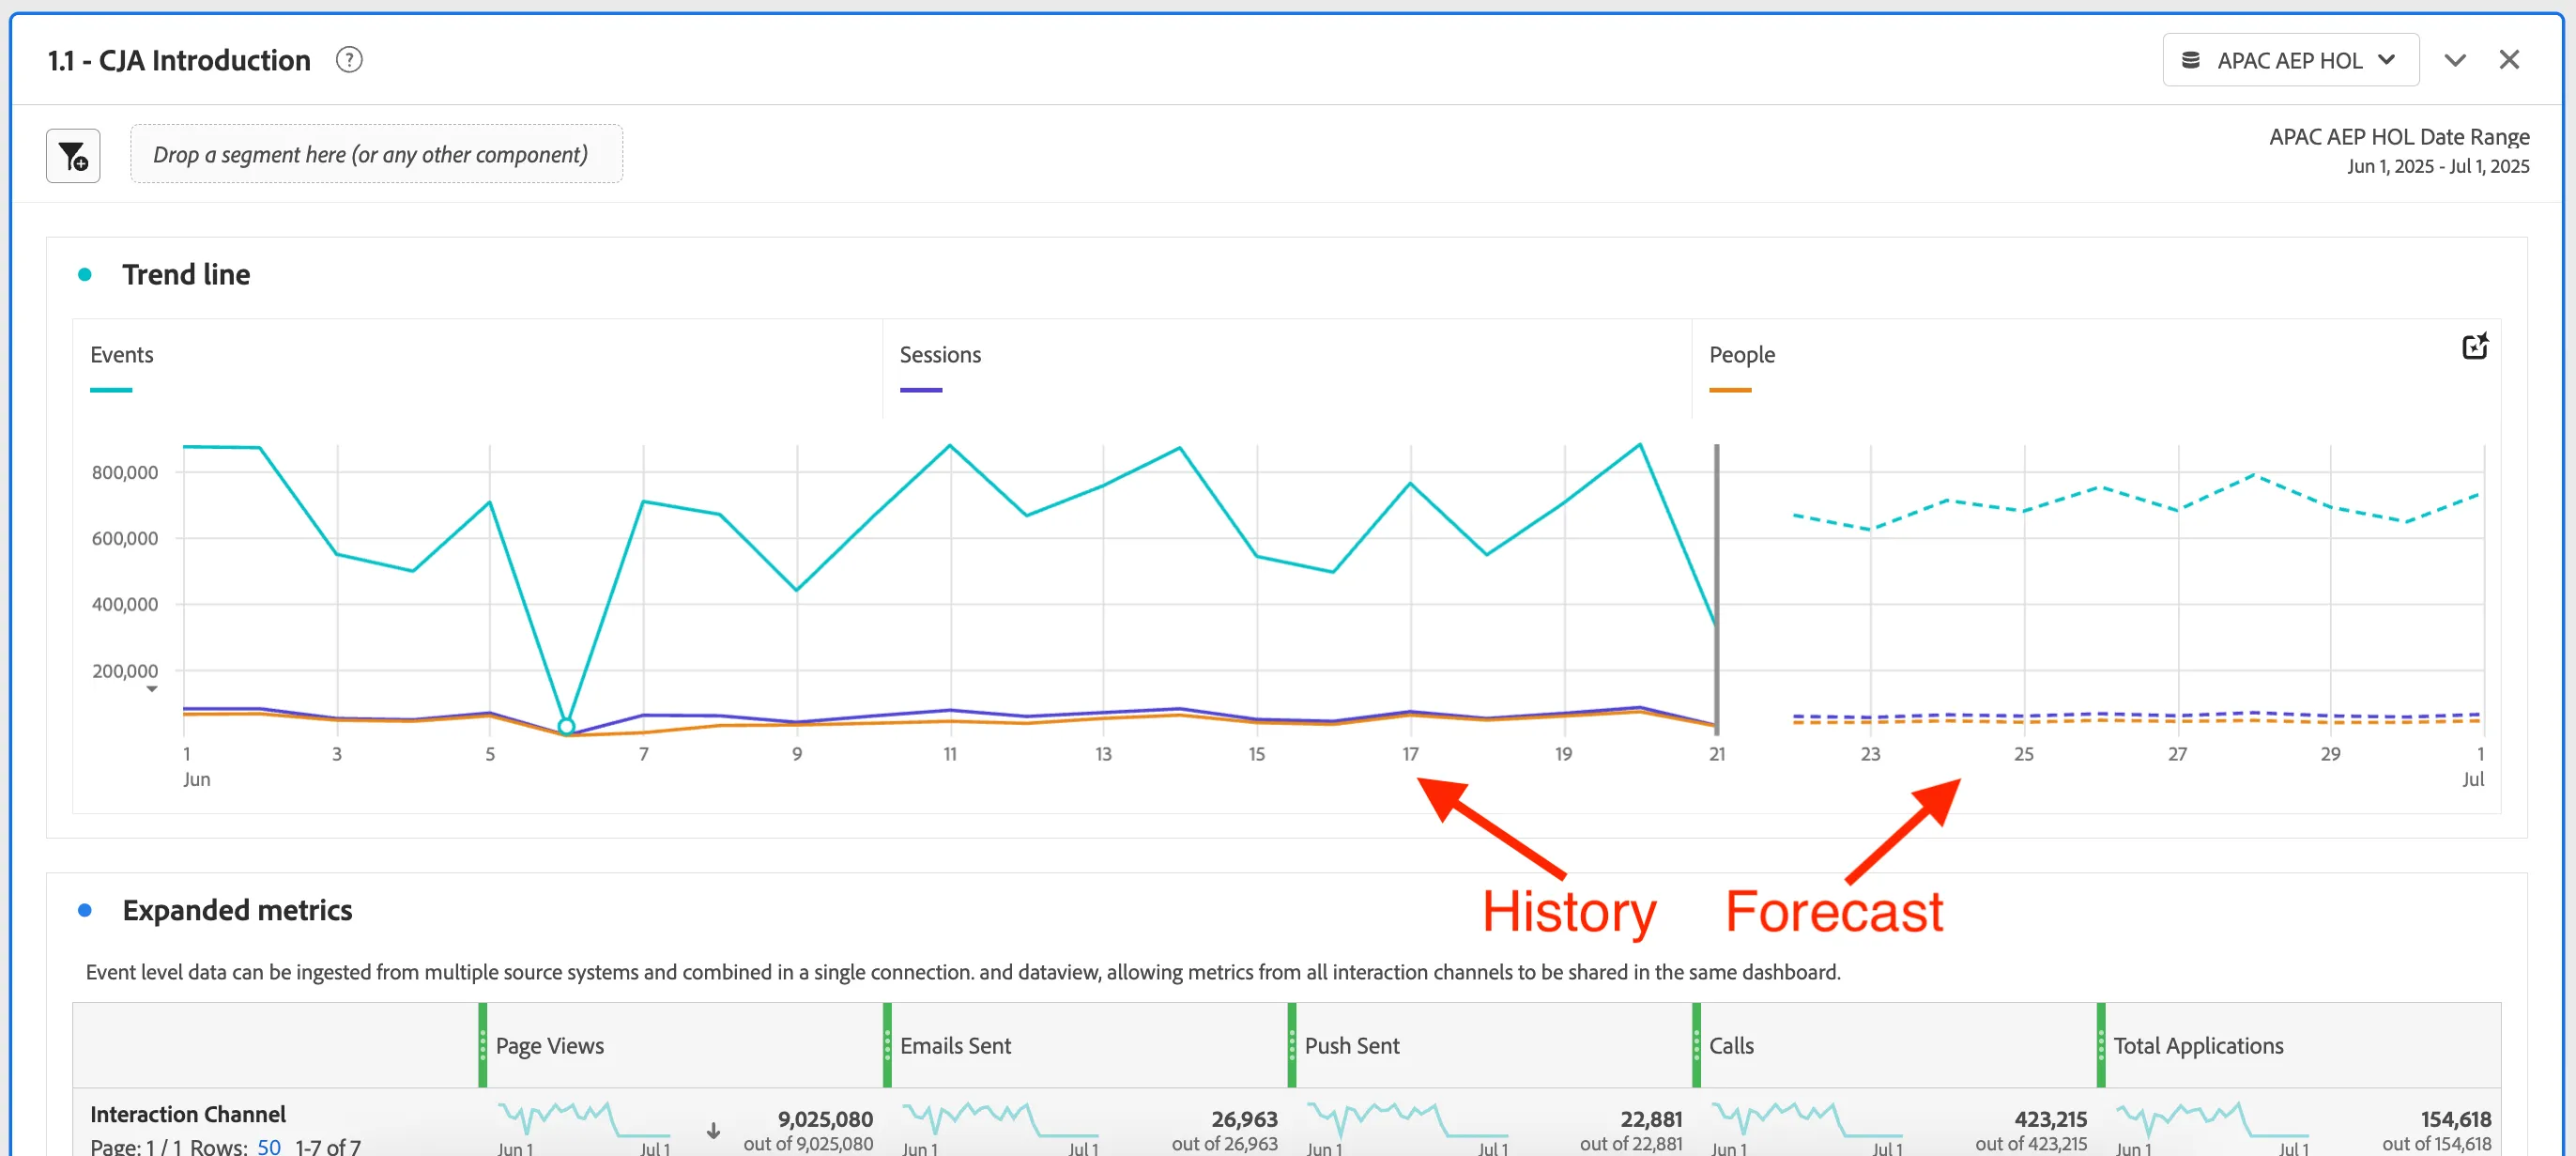
Task: Click the 1.1 - CJA Introduction panel title
Action: pyautogui.click(x=179, y=60)
